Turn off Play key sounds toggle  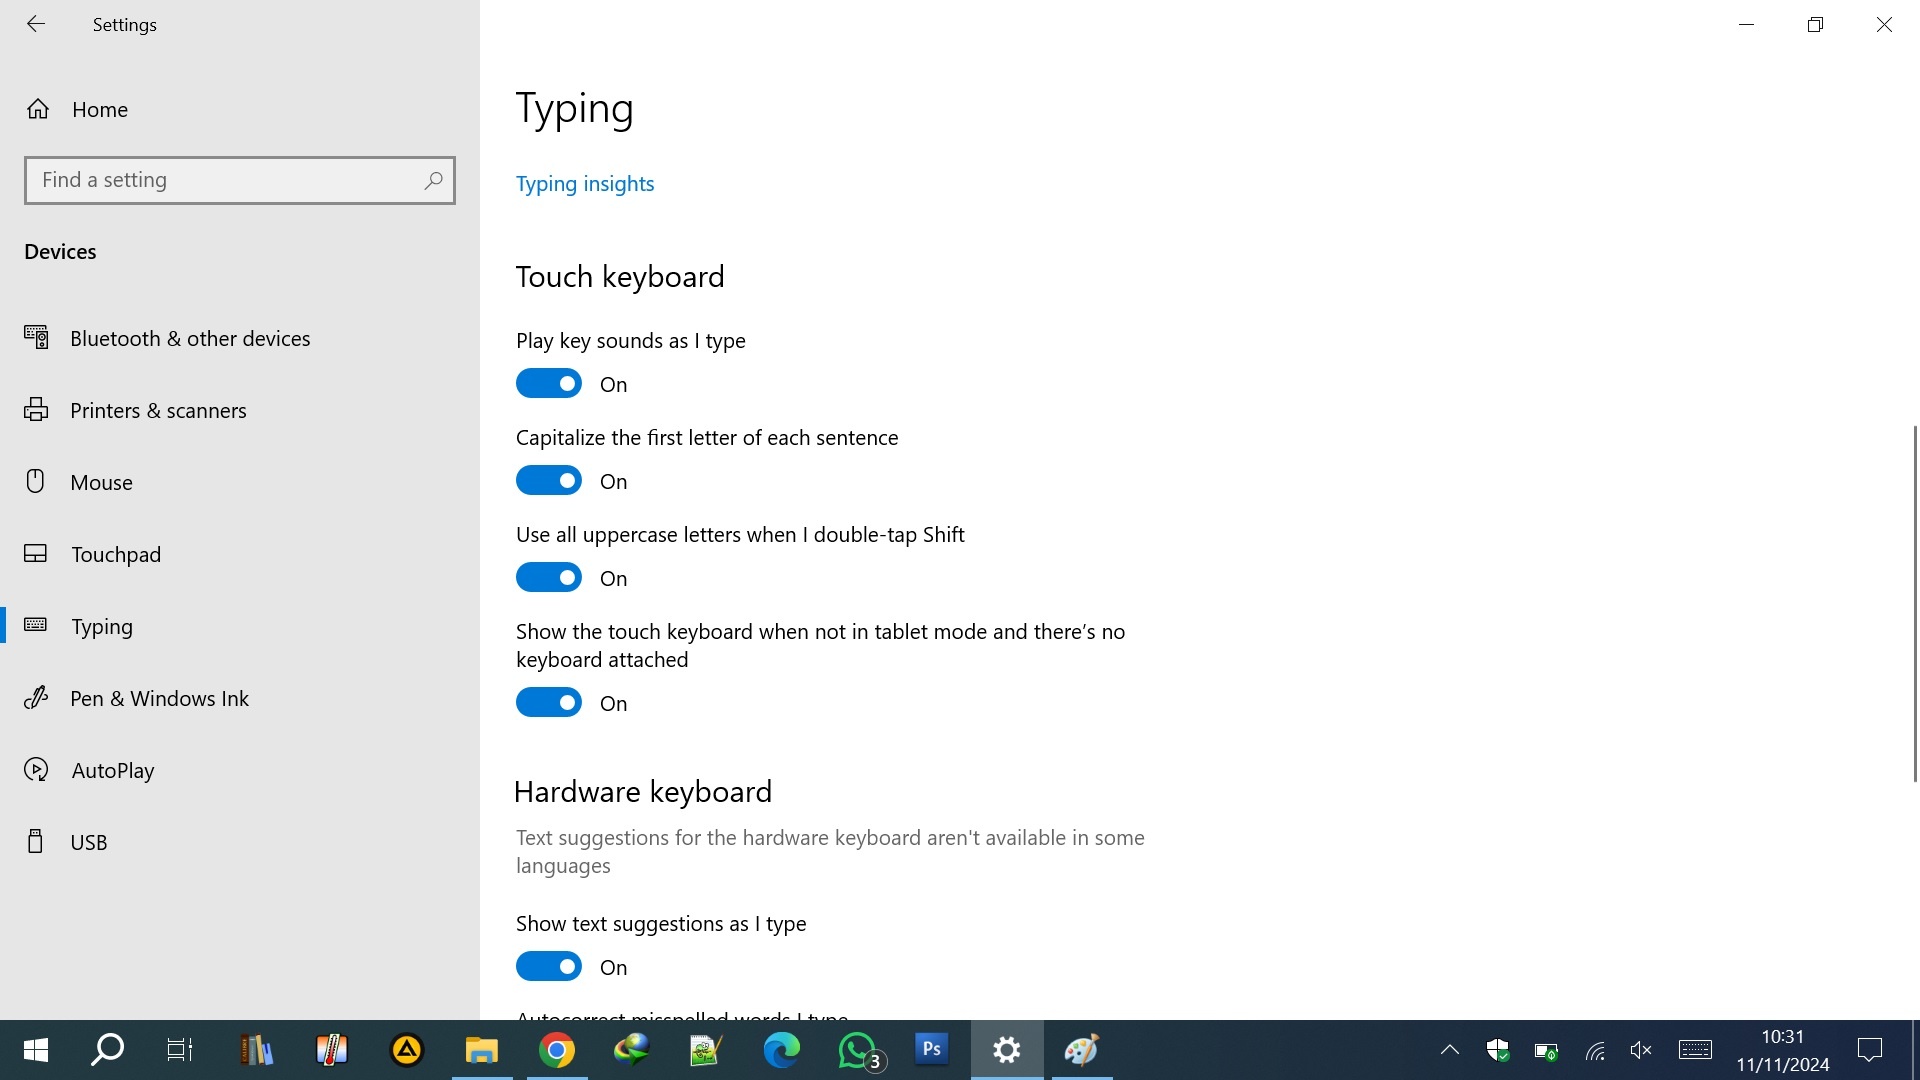(x=549, y=384)
